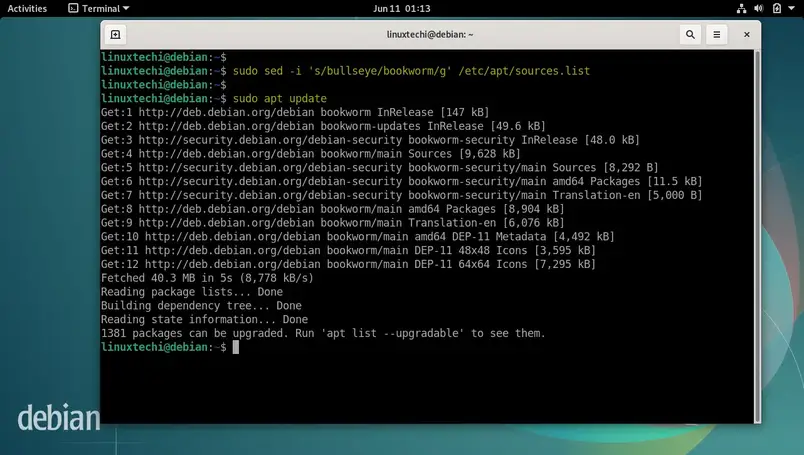Click the terminal cursor at last prompt
804x455 pixels.
(x=236, y=347)
